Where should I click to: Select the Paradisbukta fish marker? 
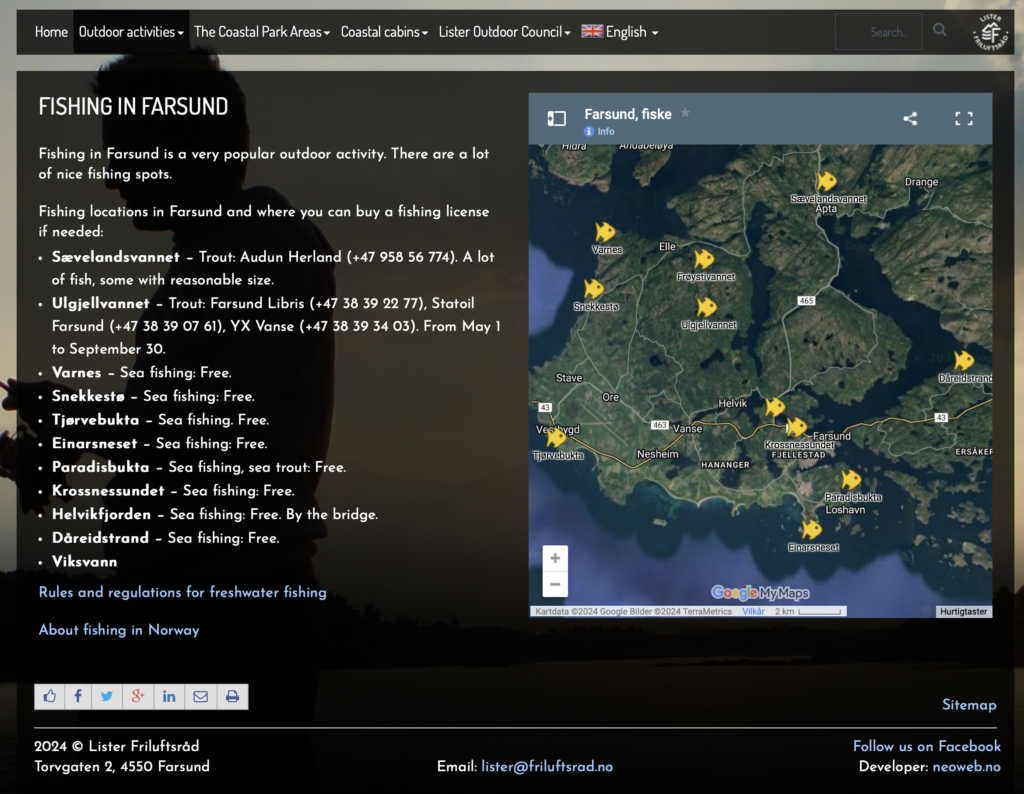tap(850, 480)
